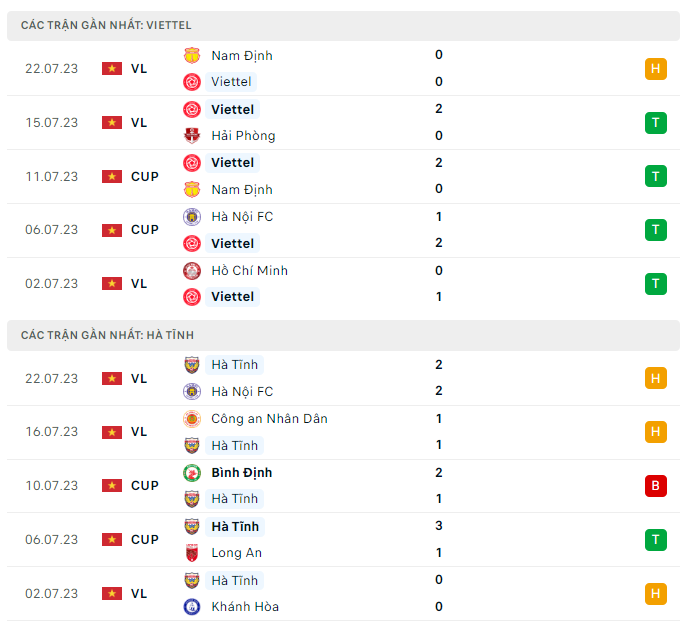
Task: Click Bình Định team crest icon
Action: (x=192, y=473)
